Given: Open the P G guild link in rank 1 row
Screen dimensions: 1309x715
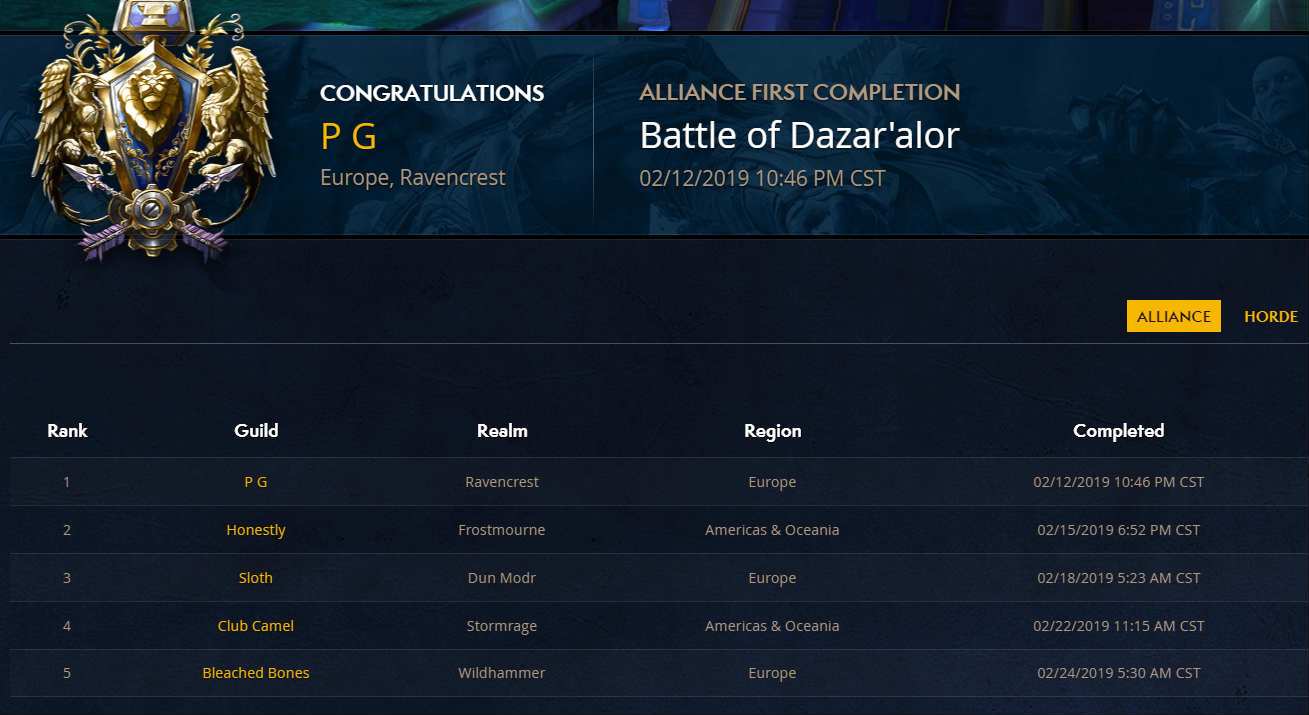Looking at the screenshot, I should [256, 482].
